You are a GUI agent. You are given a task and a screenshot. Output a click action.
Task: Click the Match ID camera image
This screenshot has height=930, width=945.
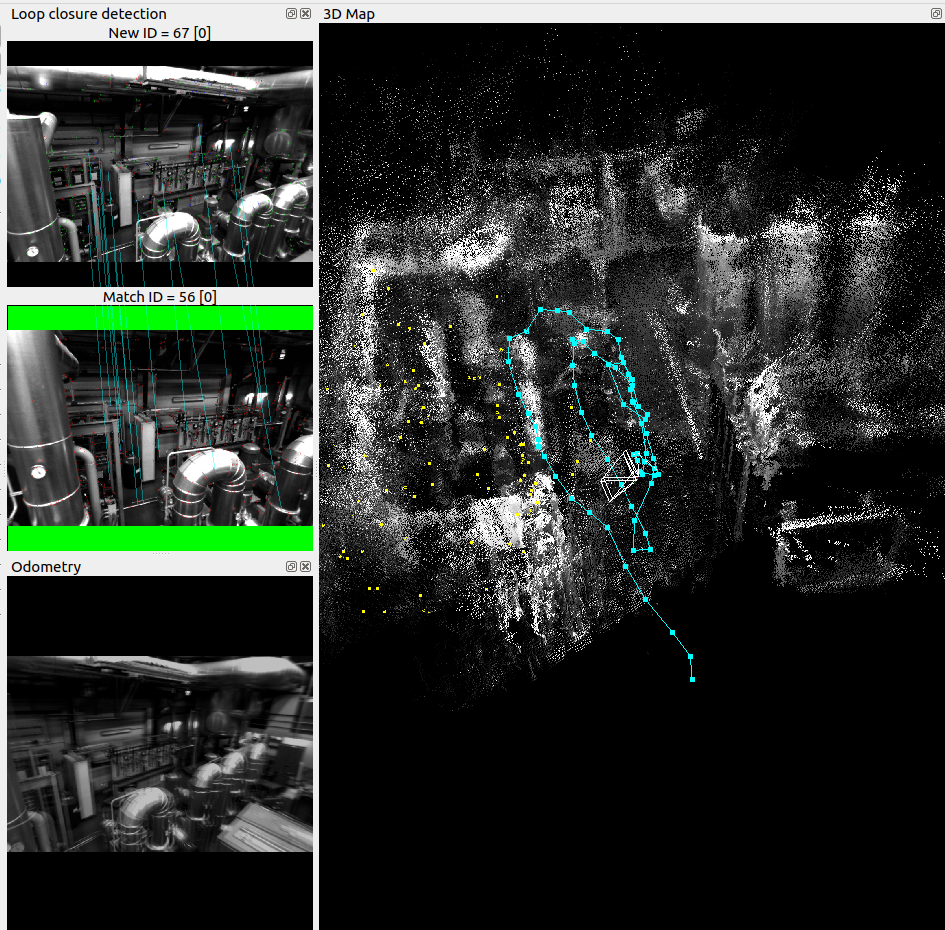(160, 428)
